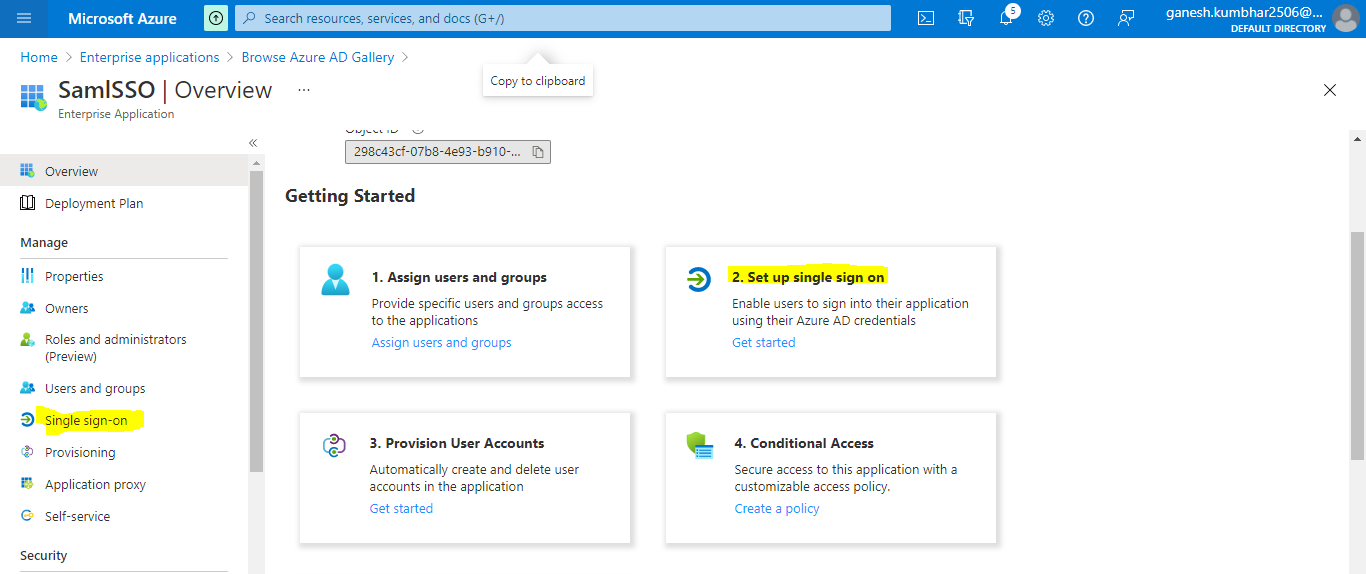Screen dimensions: 1366x574
Task: Open the notifications bell icon
Action: coord(1007,17)
